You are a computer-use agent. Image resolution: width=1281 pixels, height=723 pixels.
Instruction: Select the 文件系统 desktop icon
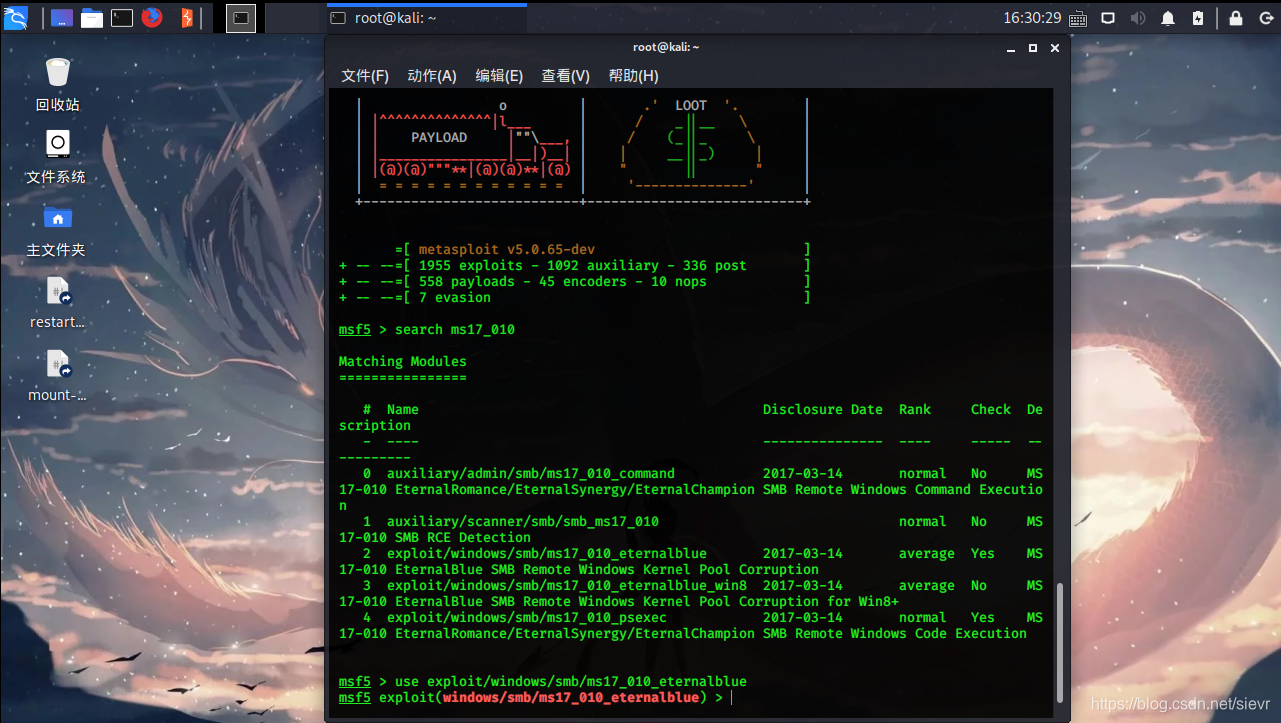[x=56, y=158]
